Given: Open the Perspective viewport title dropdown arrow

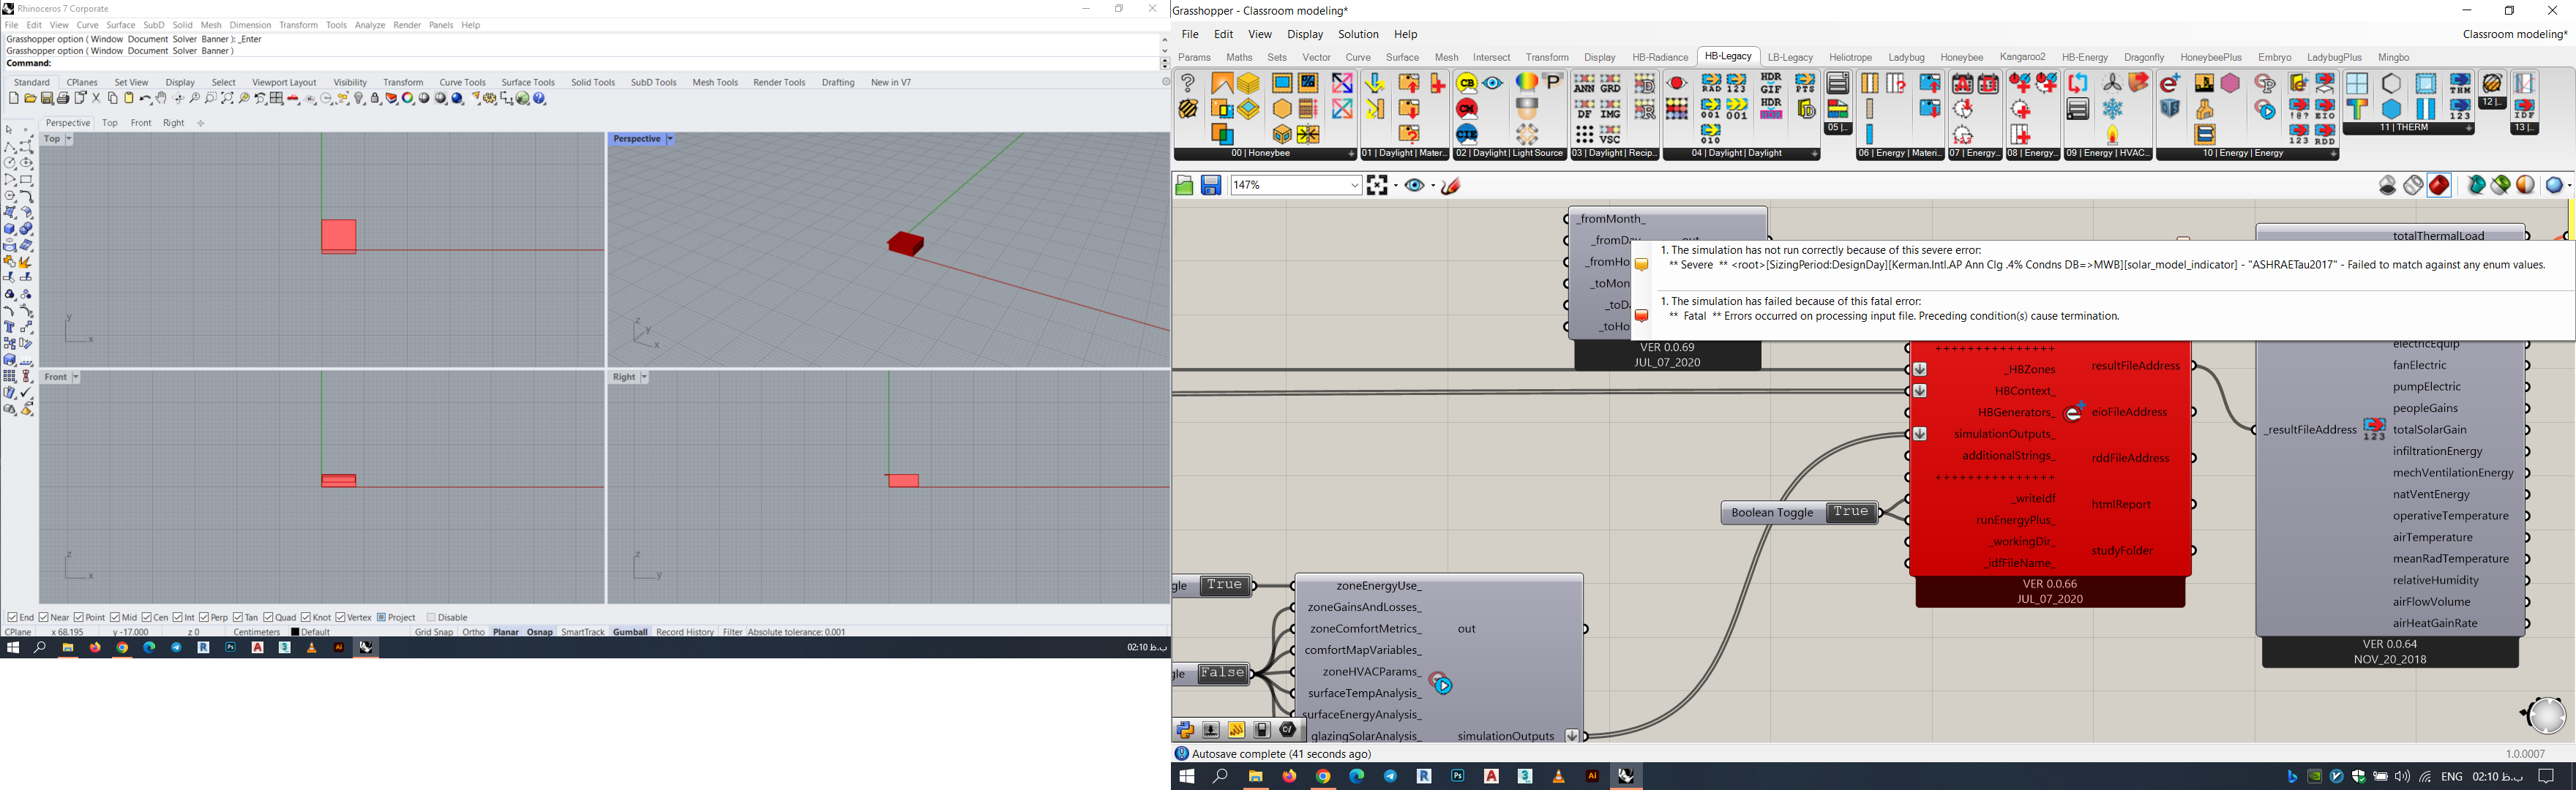Looking at the screenshot, I should coord(670,140).
